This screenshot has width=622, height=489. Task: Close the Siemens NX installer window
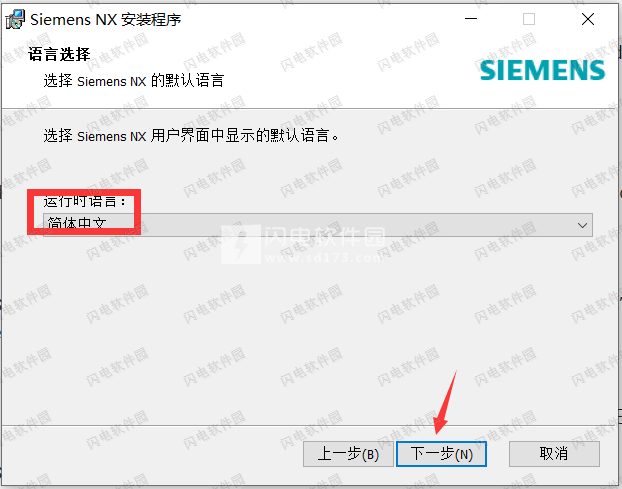click(588, 19)
